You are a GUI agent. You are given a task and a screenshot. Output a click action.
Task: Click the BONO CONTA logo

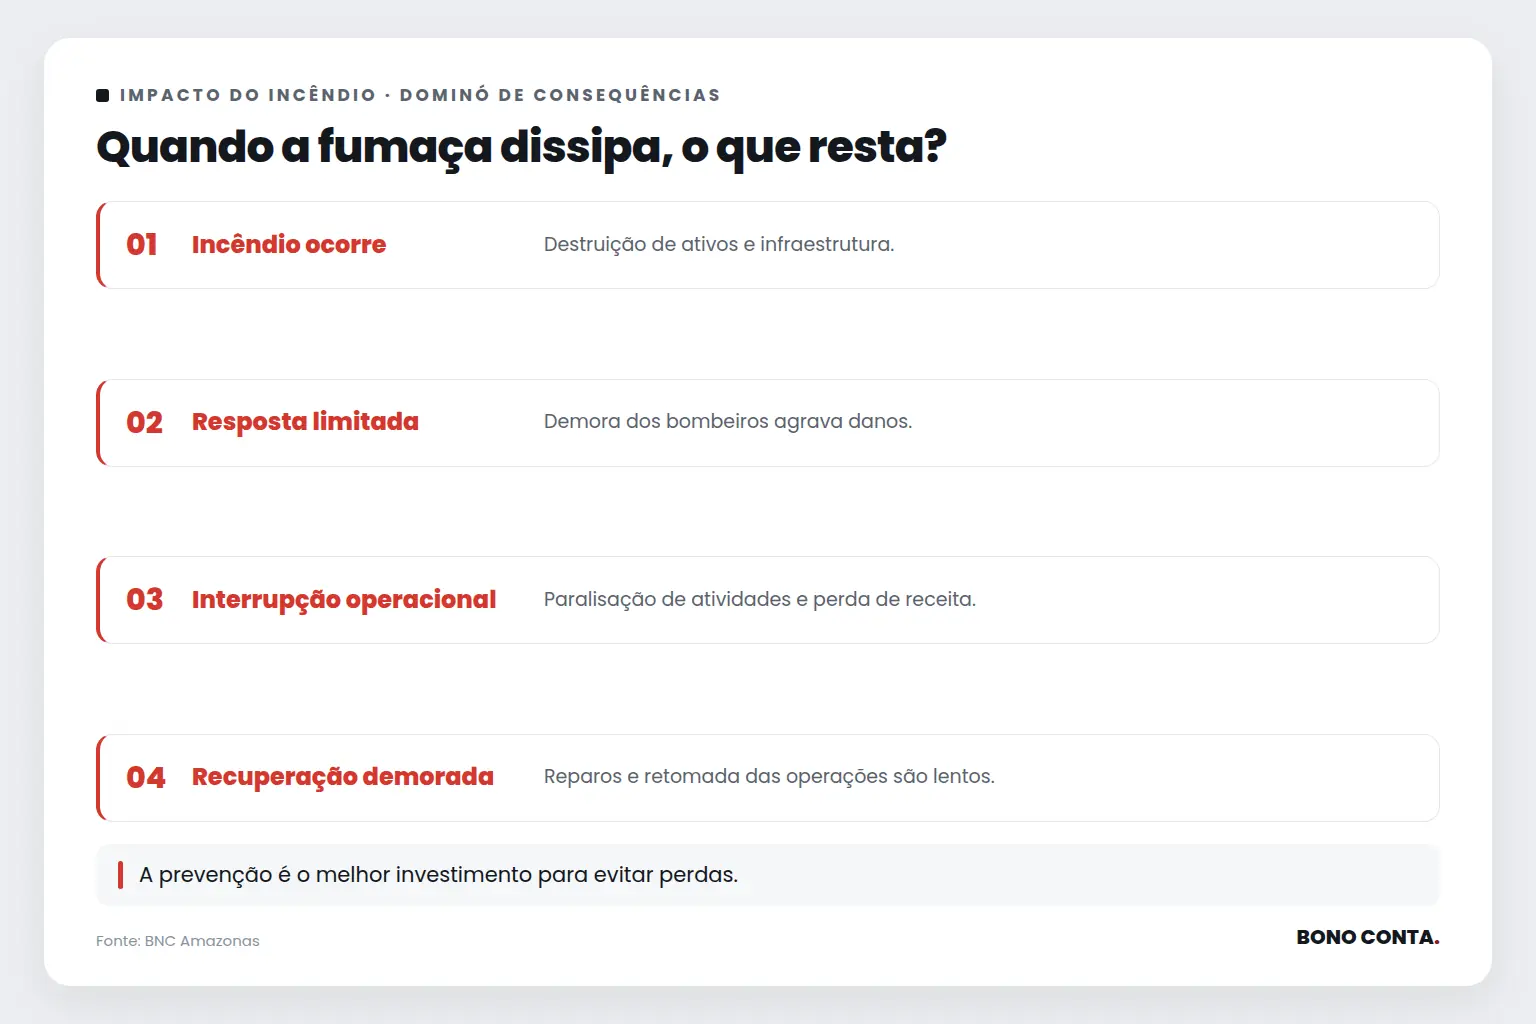[x=1367, y=937]
